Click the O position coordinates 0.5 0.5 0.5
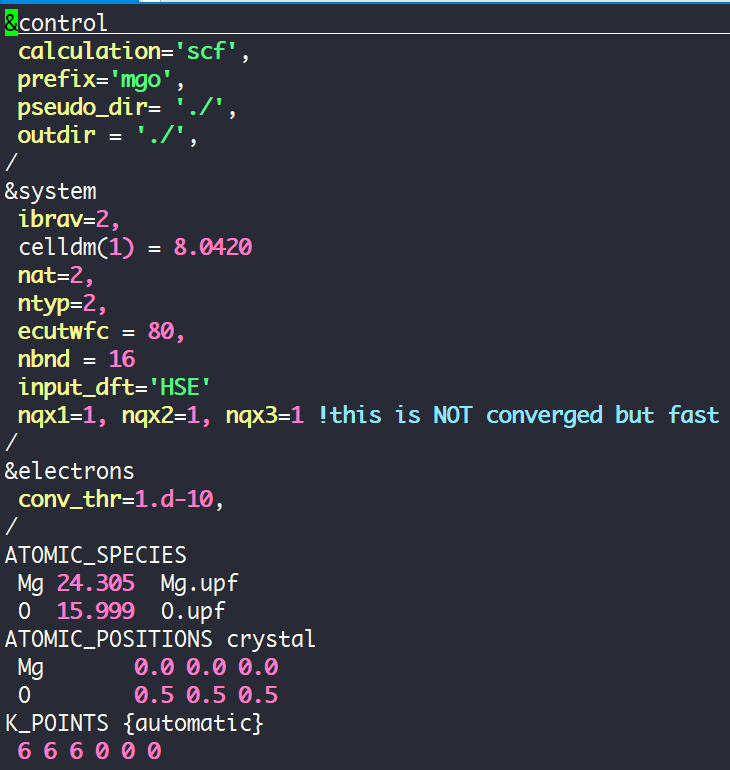This screenshot has height=770, width=730. point(206,695)
